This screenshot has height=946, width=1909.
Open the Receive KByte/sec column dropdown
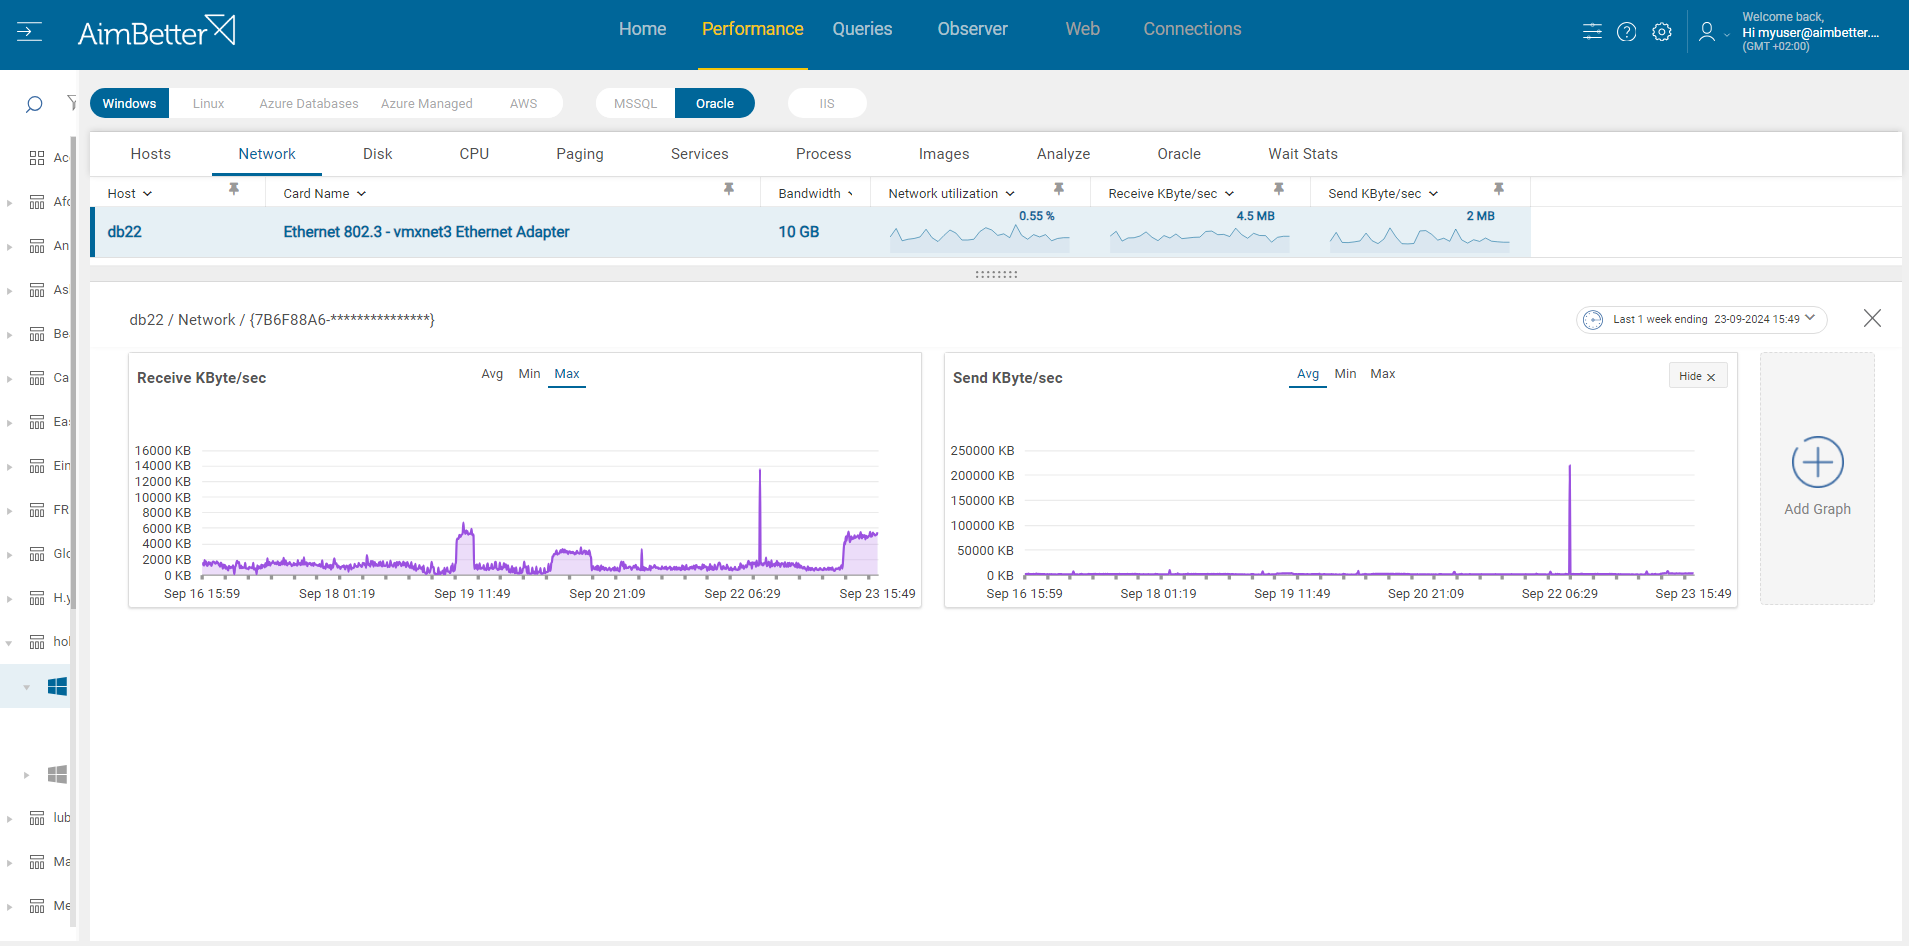(x=1230, y=194)
